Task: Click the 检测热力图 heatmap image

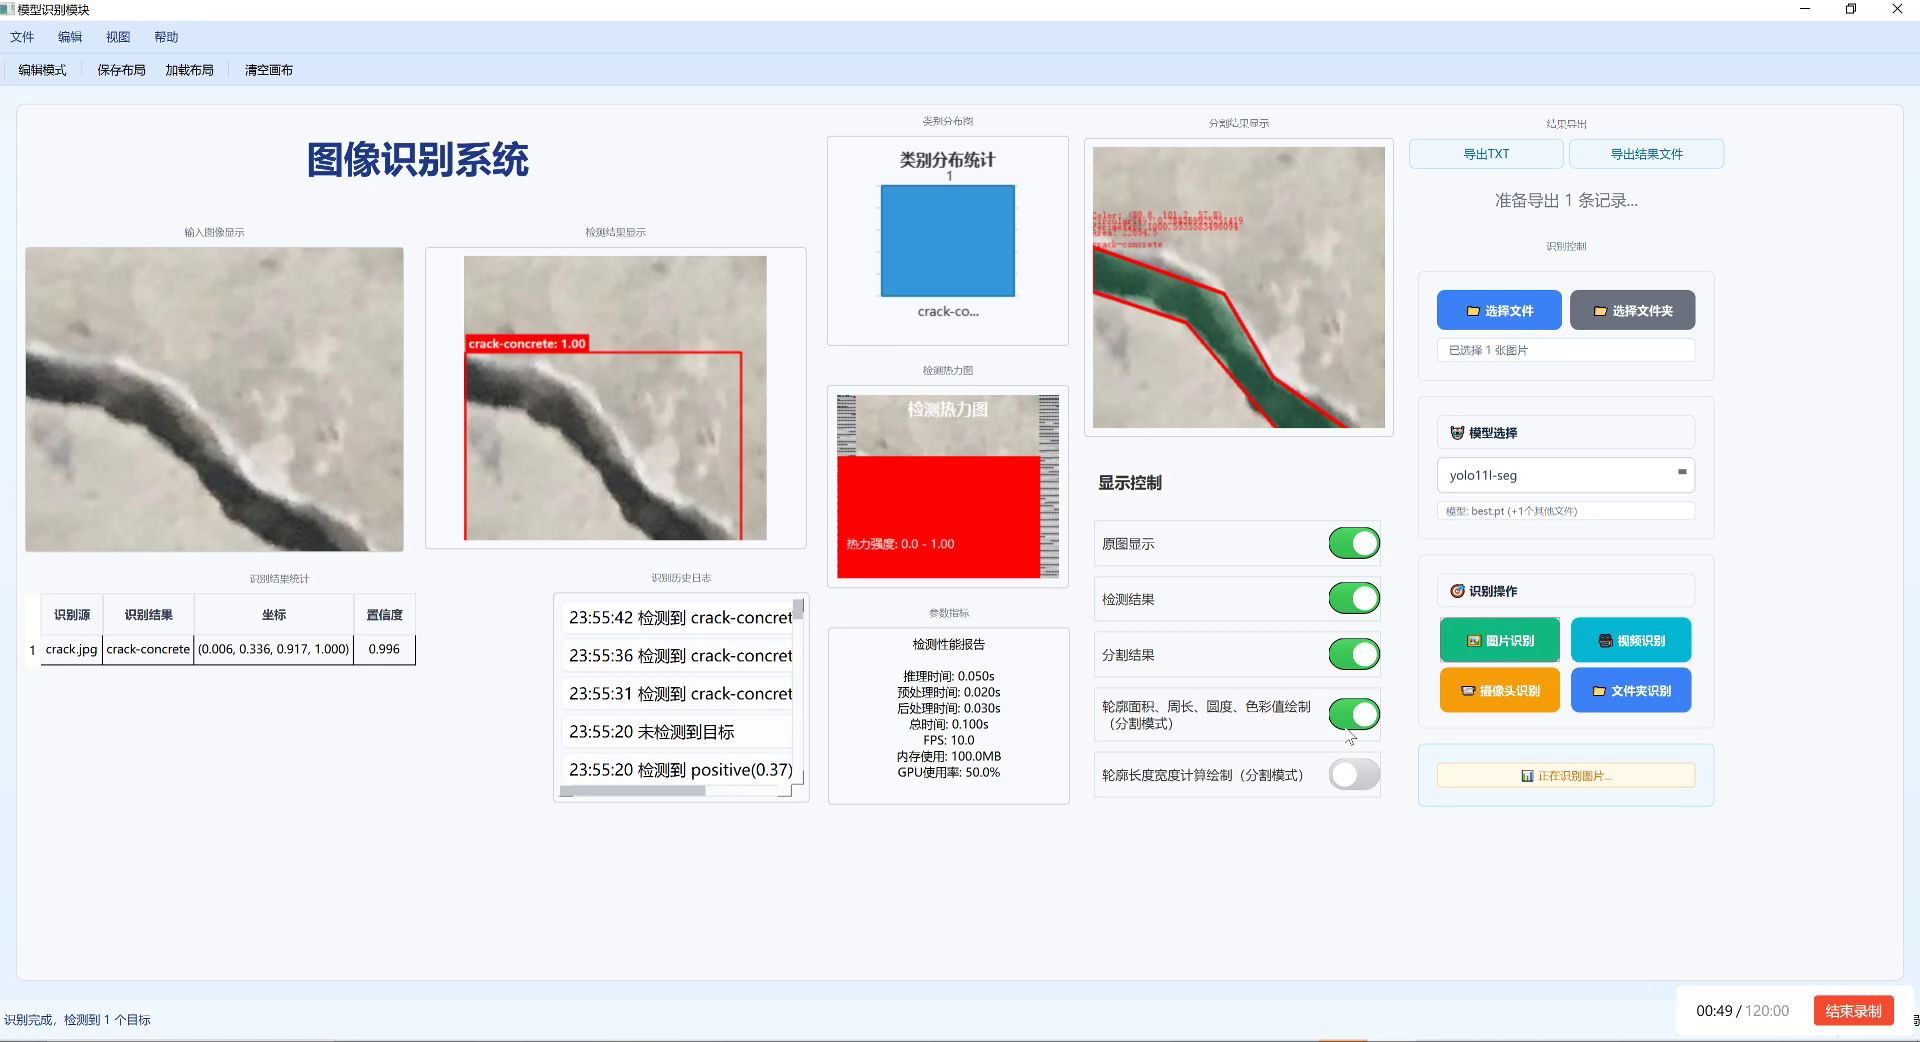Action: tap(948, 486)
